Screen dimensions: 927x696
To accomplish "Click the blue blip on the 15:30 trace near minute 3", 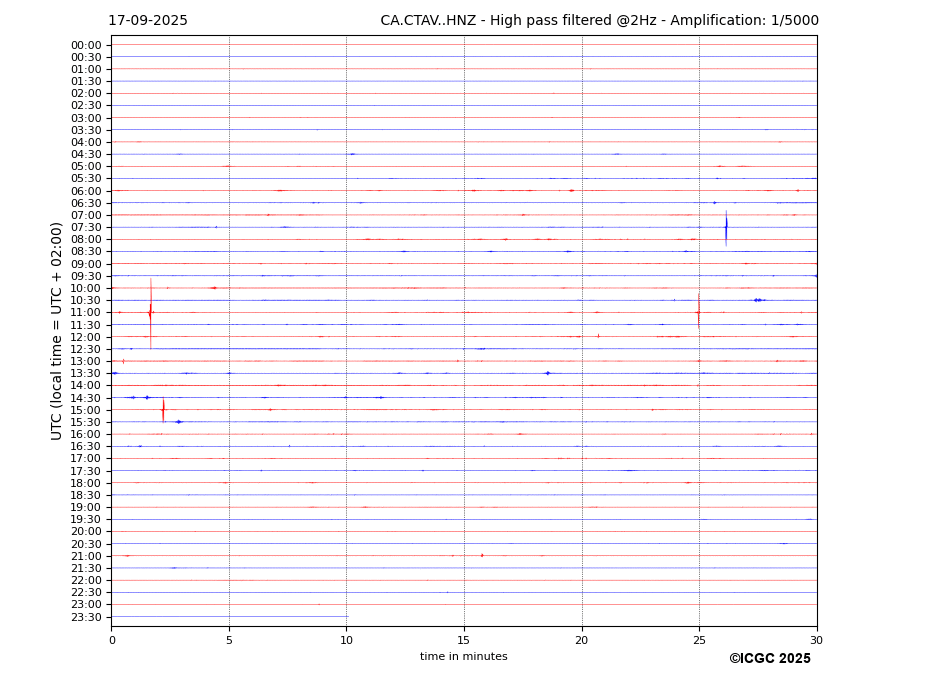I will click(179, 422).
